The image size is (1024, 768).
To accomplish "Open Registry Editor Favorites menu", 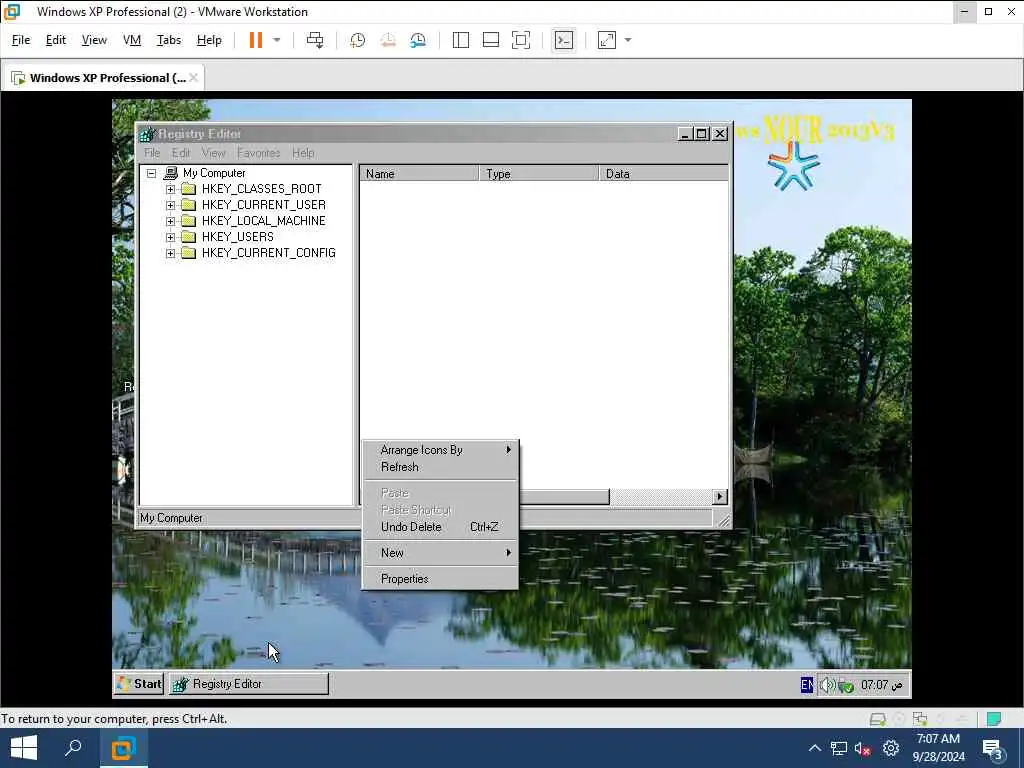I will click(x=259, y=153).
